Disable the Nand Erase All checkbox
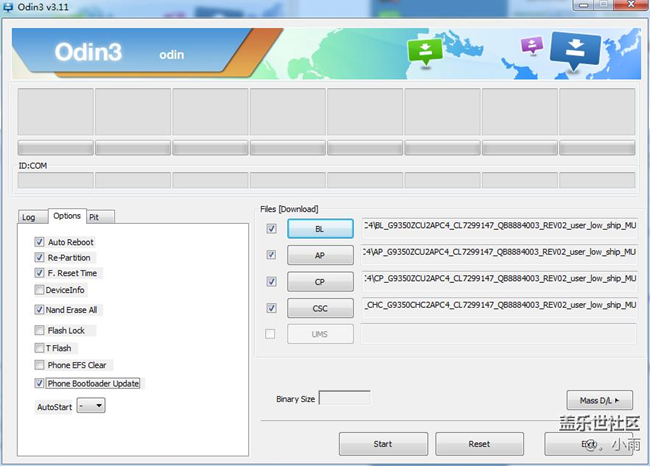 (39, 310)
